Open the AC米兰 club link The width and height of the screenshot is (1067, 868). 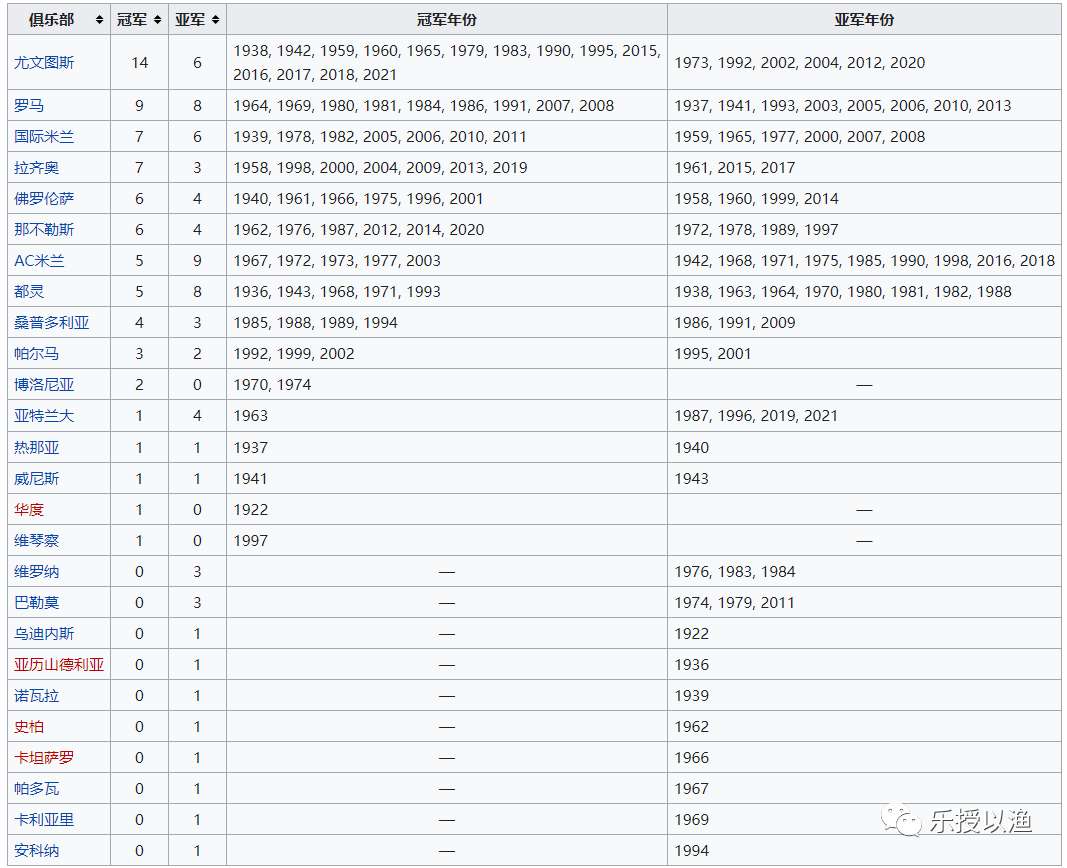tap(39, 261)
